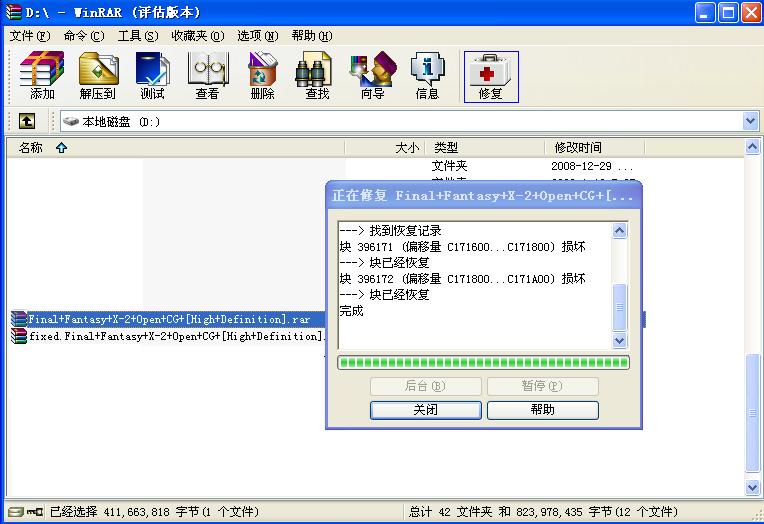This screenshot has height=524, width=764.
Task: Click the 删除 (Delete) toolbar icon
Action: tap(262, 76)
